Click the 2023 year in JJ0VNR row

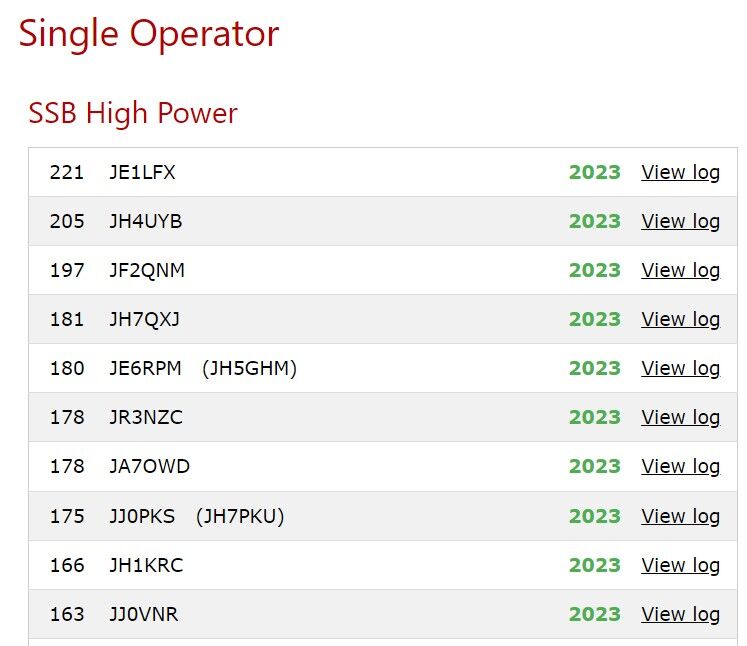click(595, 615)
